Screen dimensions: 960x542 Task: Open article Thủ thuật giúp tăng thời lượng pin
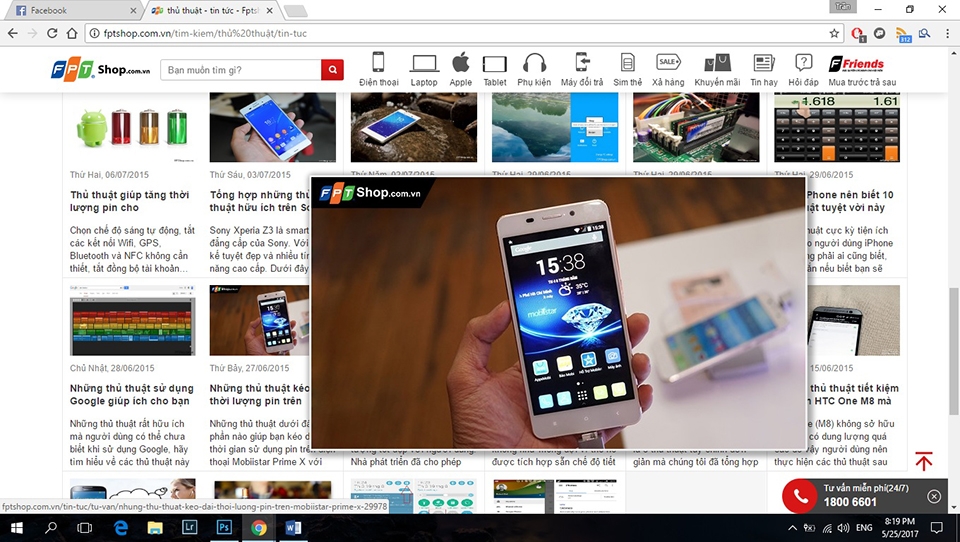[x=130, y=201]
